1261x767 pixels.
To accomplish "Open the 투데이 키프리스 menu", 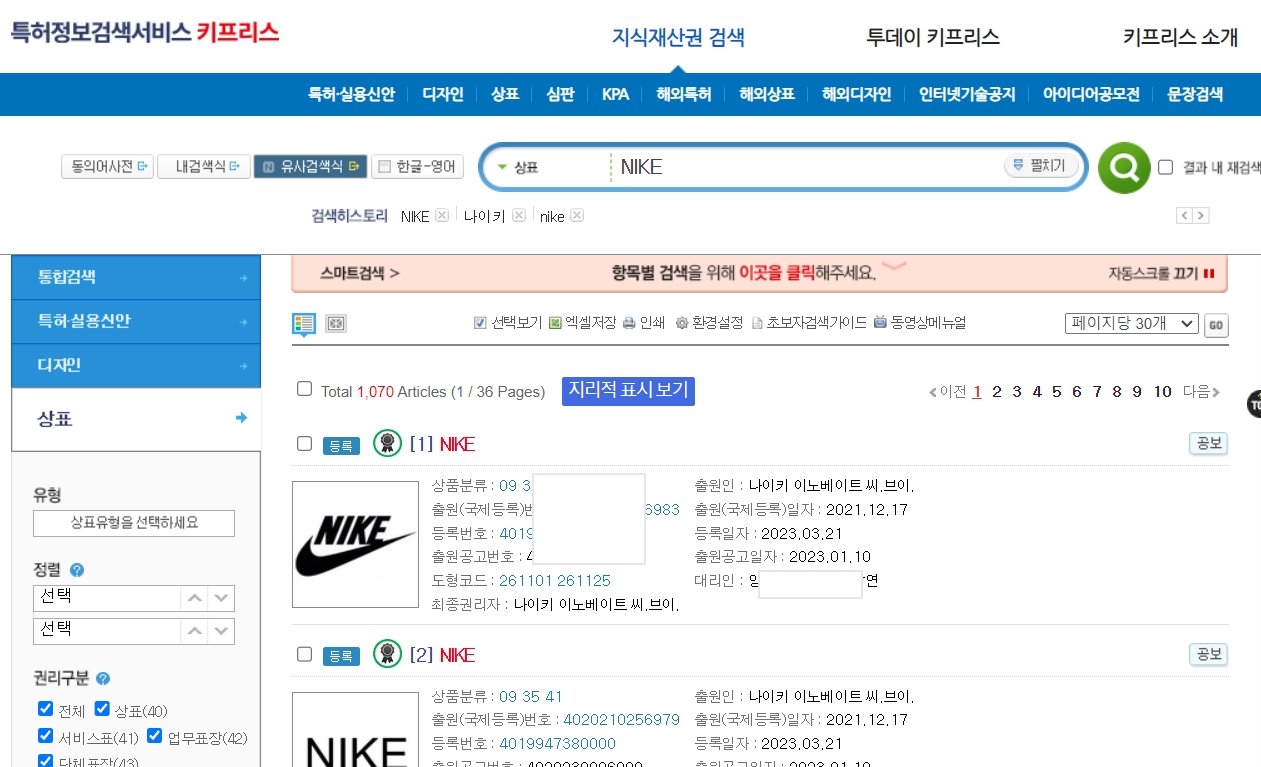I will tap(931, 37).
